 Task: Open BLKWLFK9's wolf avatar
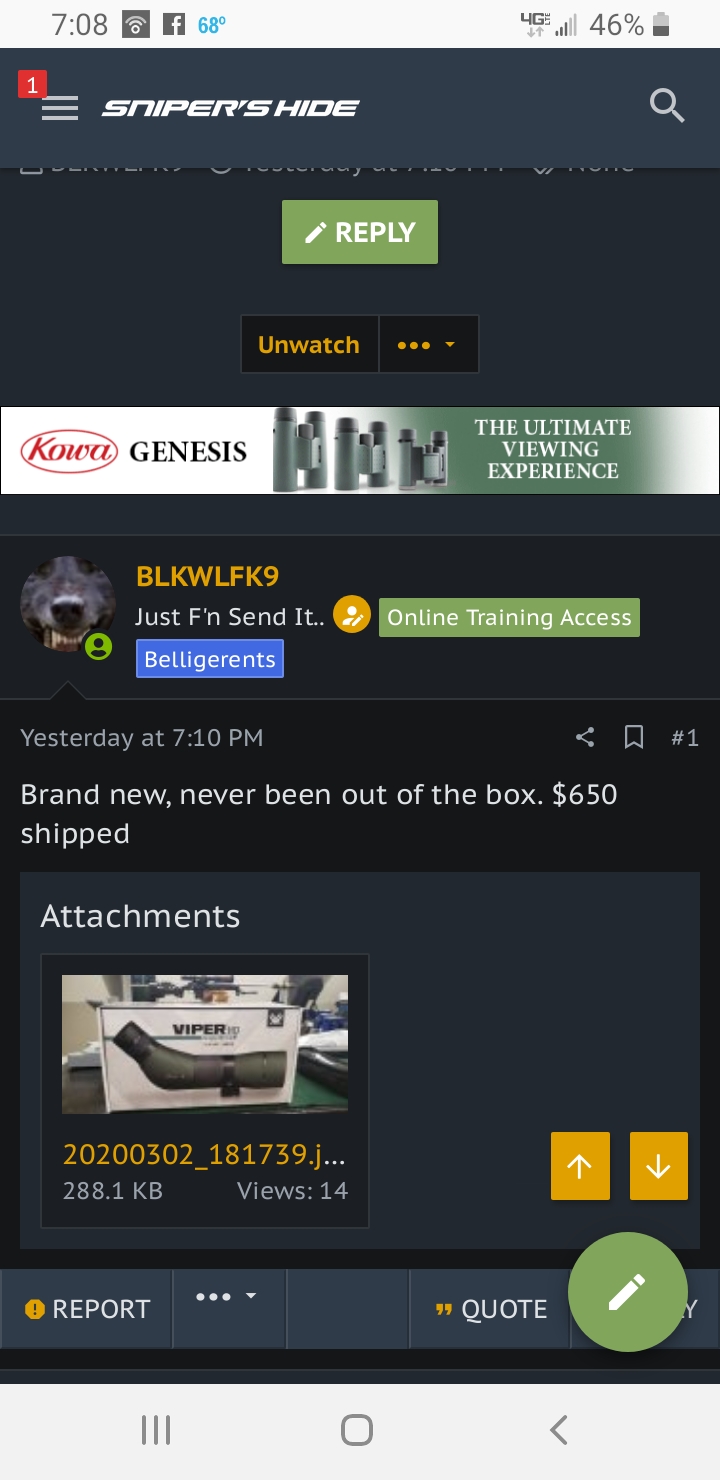pyautogui.click(x=68, y=605)
